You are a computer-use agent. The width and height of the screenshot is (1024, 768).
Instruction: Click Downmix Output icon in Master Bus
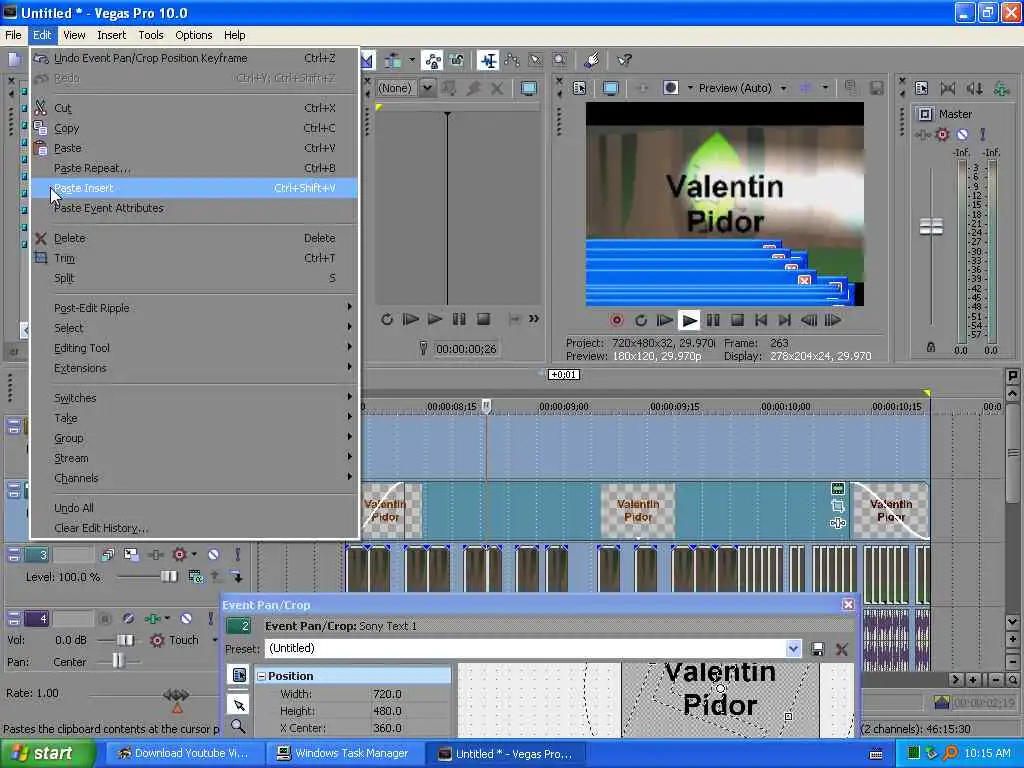point(948,88)
